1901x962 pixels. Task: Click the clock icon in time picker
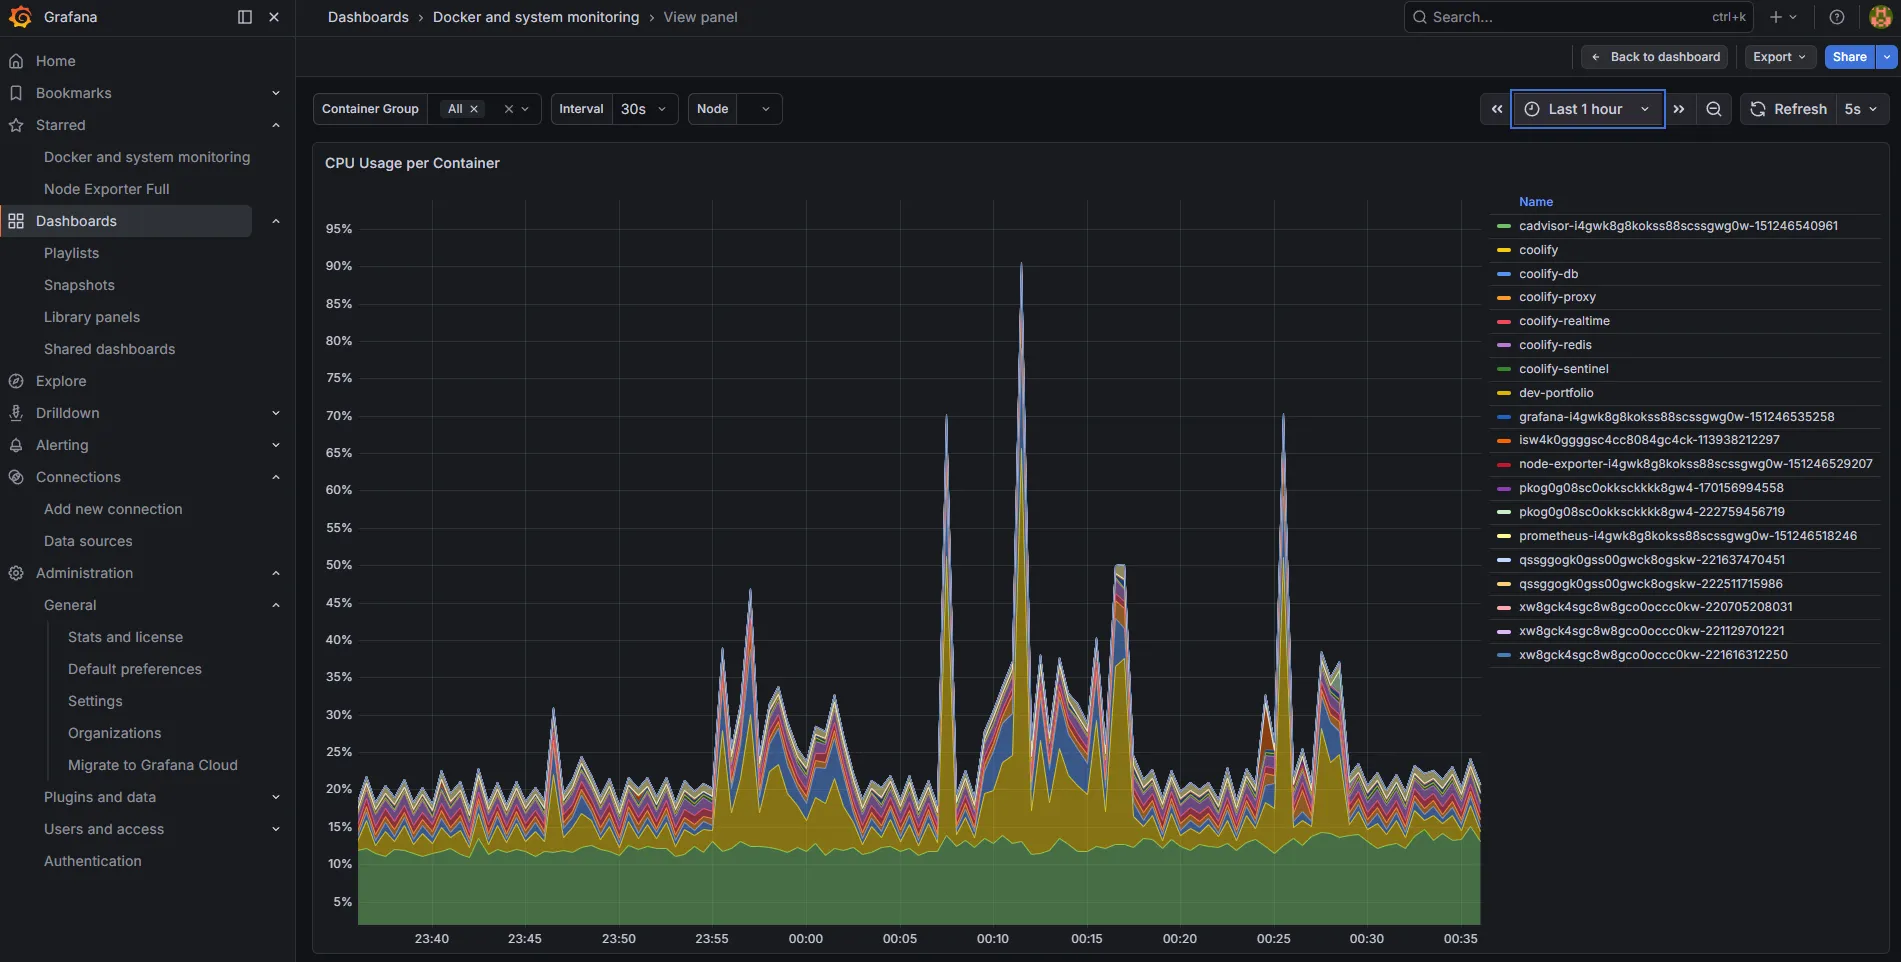pyautogui.click(x=1532, y=109)
